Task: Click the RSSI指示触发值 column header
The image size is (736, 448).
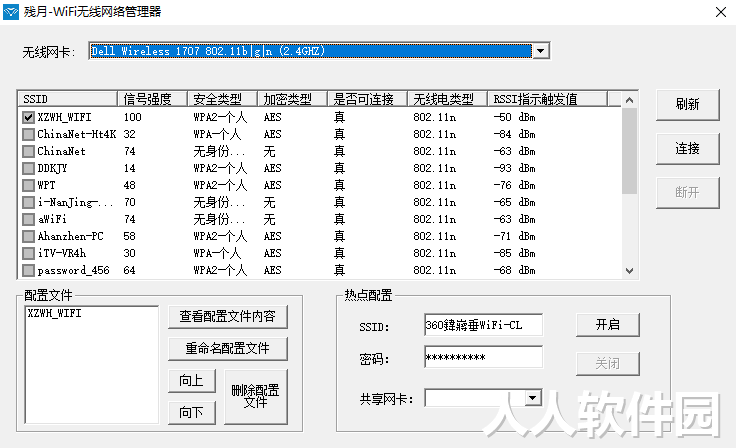Action: 547,99
